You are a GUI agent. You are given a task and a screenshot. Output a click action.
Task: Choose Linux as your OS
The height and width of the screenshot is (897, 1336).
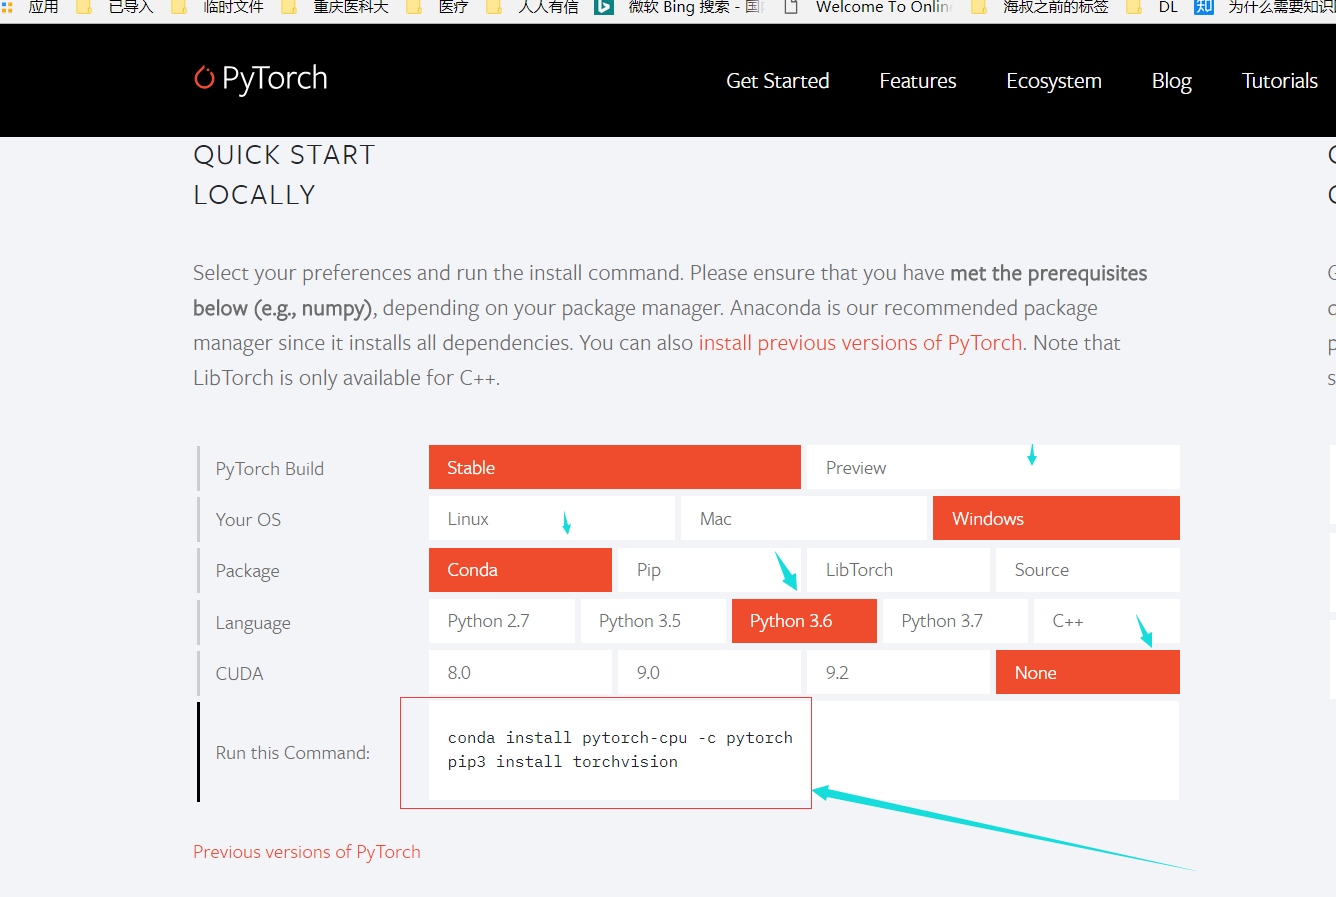click(552, 518)
